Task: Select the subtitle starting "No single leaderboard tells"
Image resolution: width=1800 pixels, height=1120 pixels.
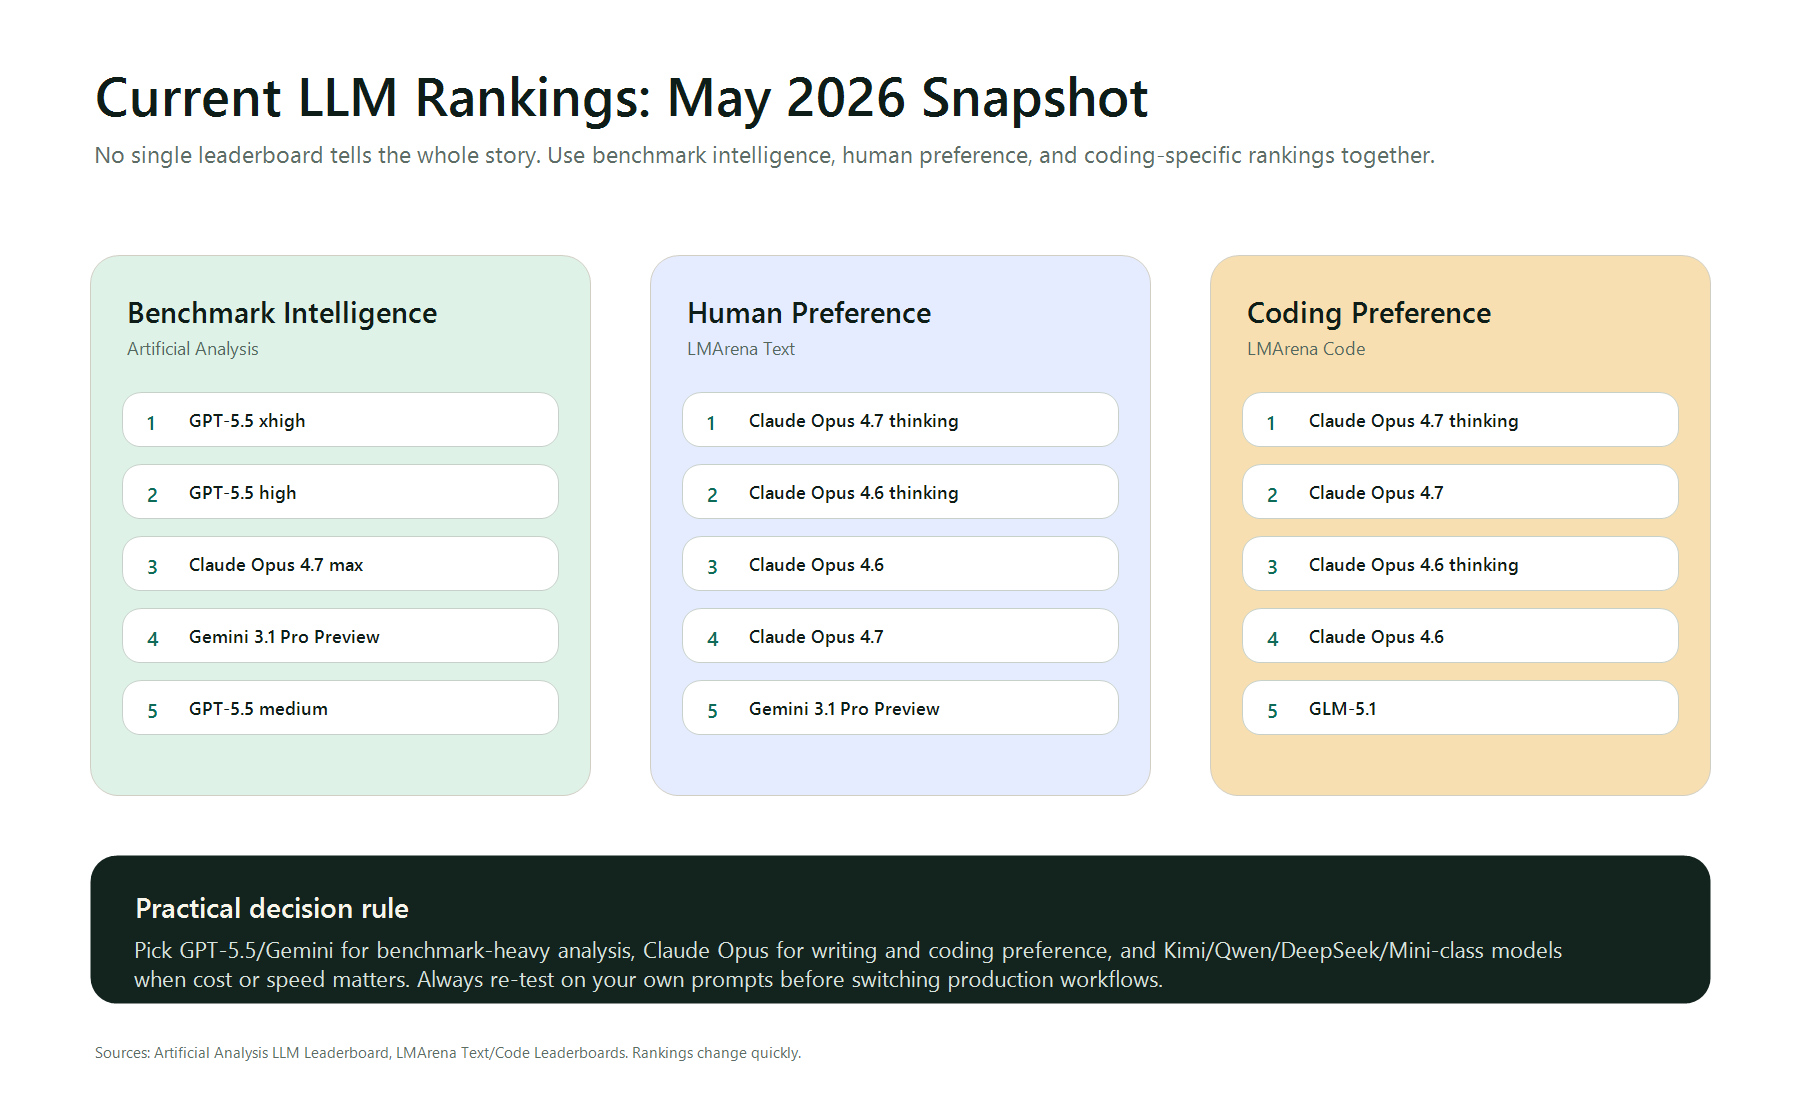Action: [764, 156]
